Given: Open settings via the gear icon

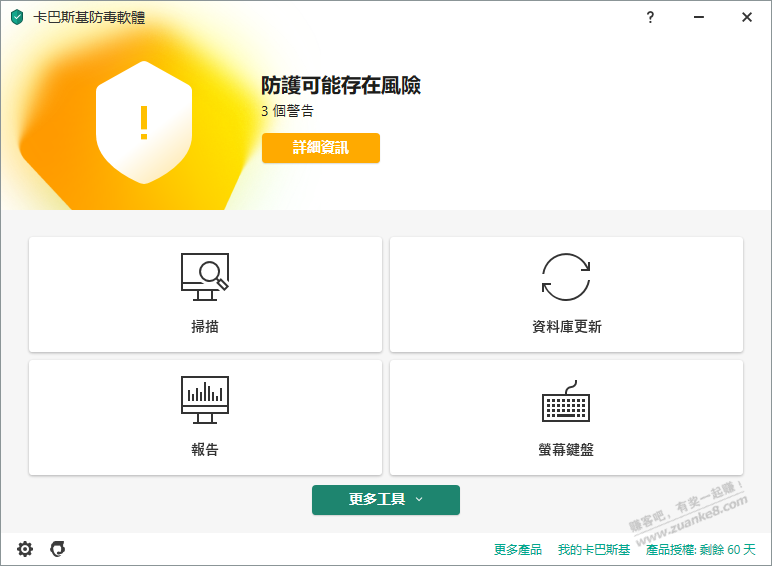Looking at the screenshot, I should click(x=25, y=549).
